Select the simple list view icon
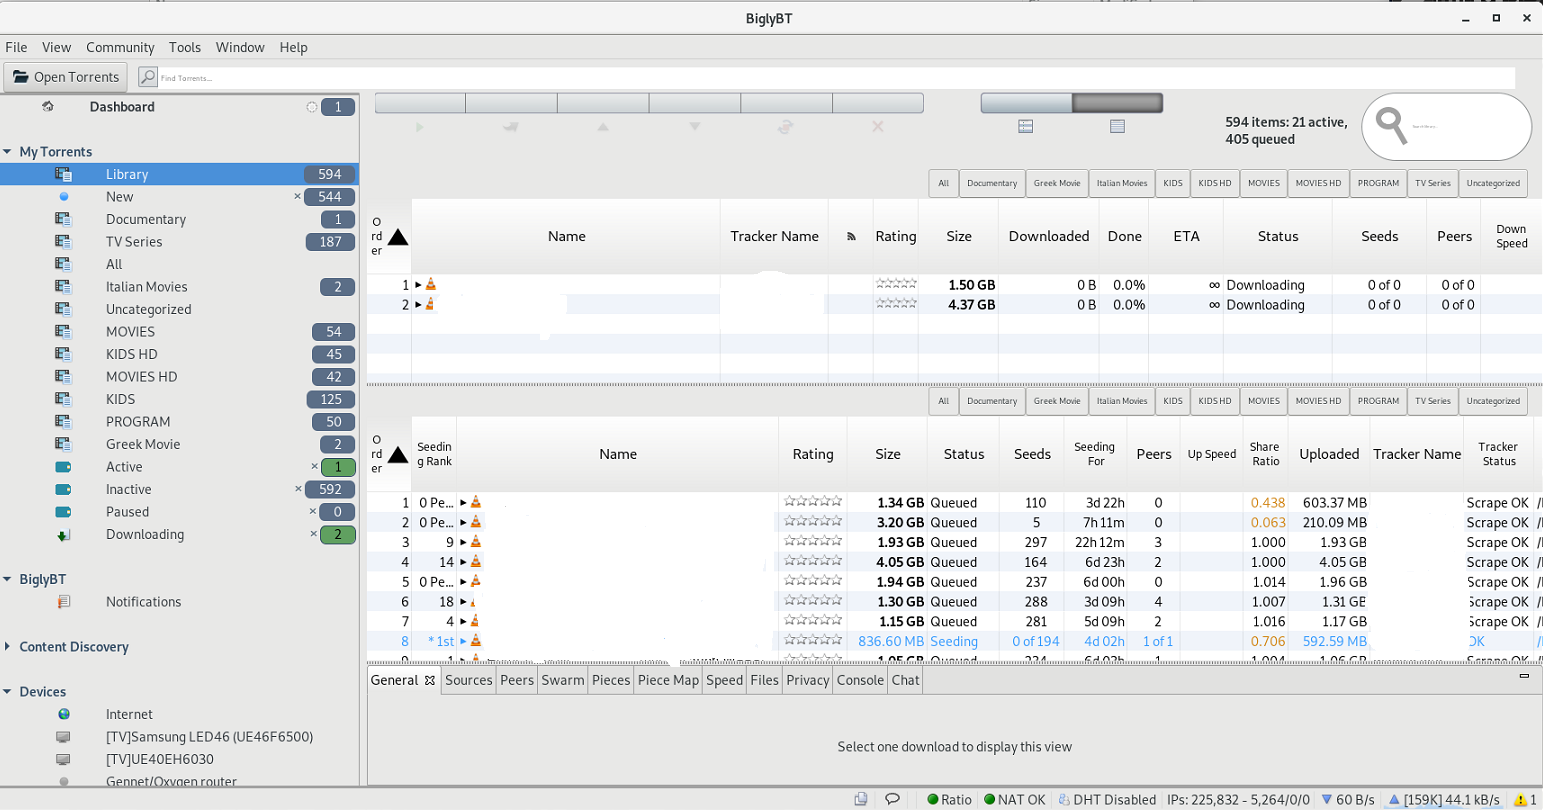This screenshot has width=1543, height=810. point(1117,126)
